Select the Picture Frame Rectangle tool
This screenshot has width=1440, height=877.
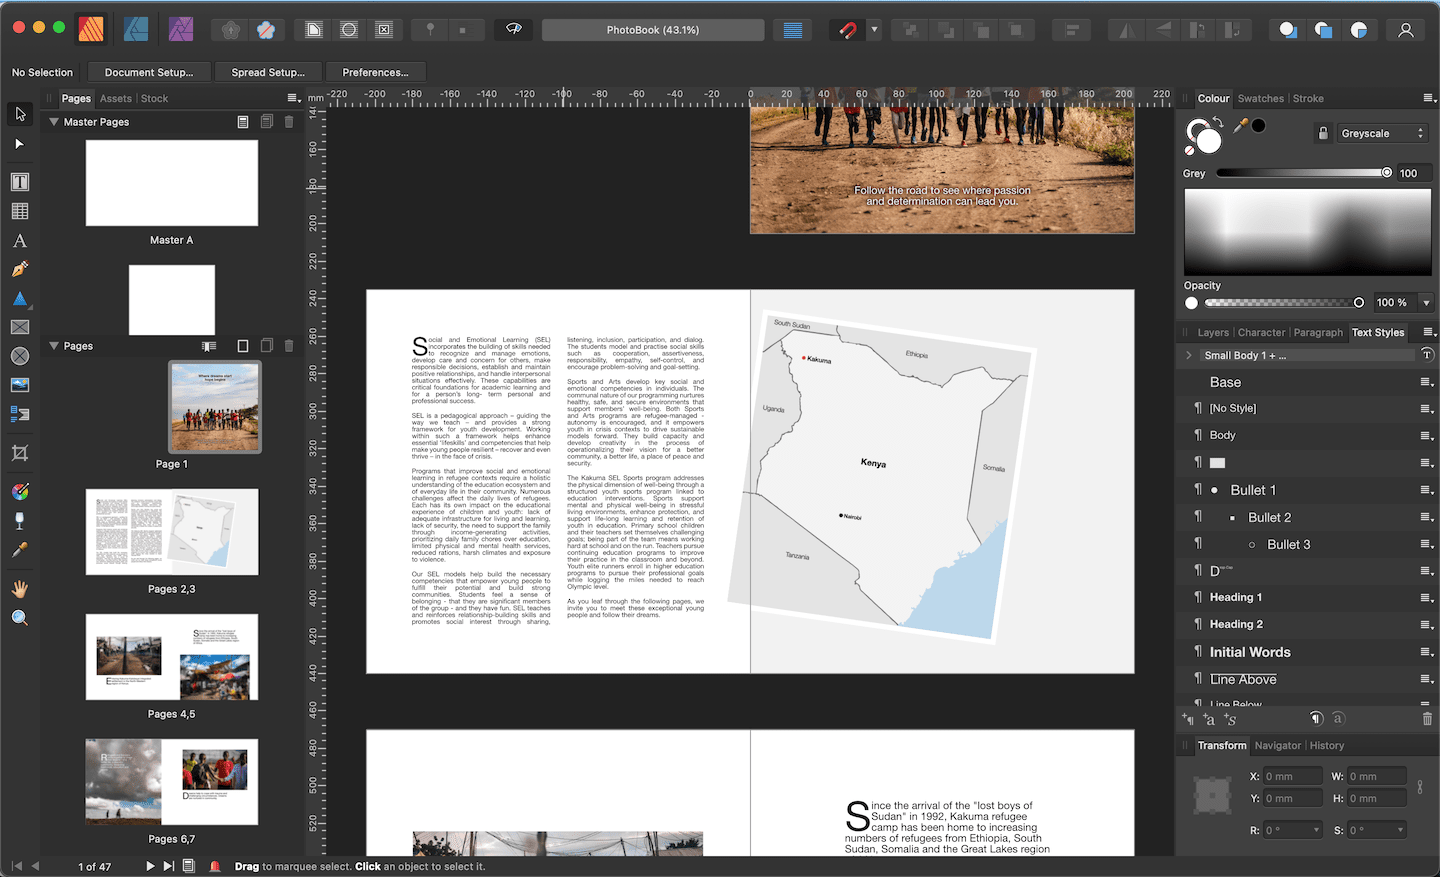pos(19,327)
